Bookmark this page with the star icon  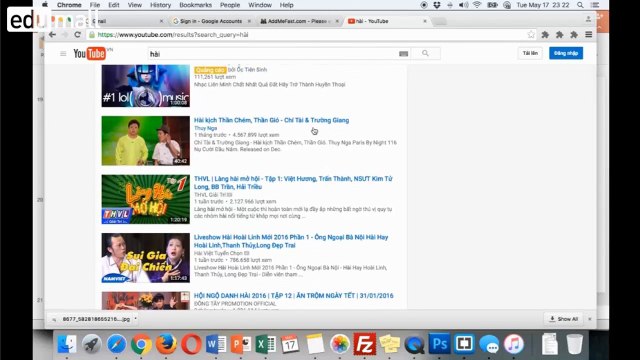(531, 35)
